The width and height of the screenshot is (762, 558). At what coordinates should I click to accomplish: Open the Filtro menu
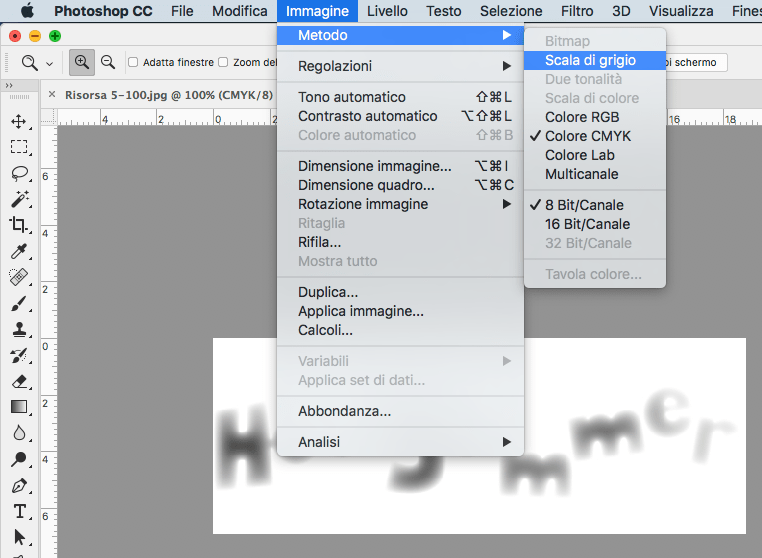pos(577,11)
